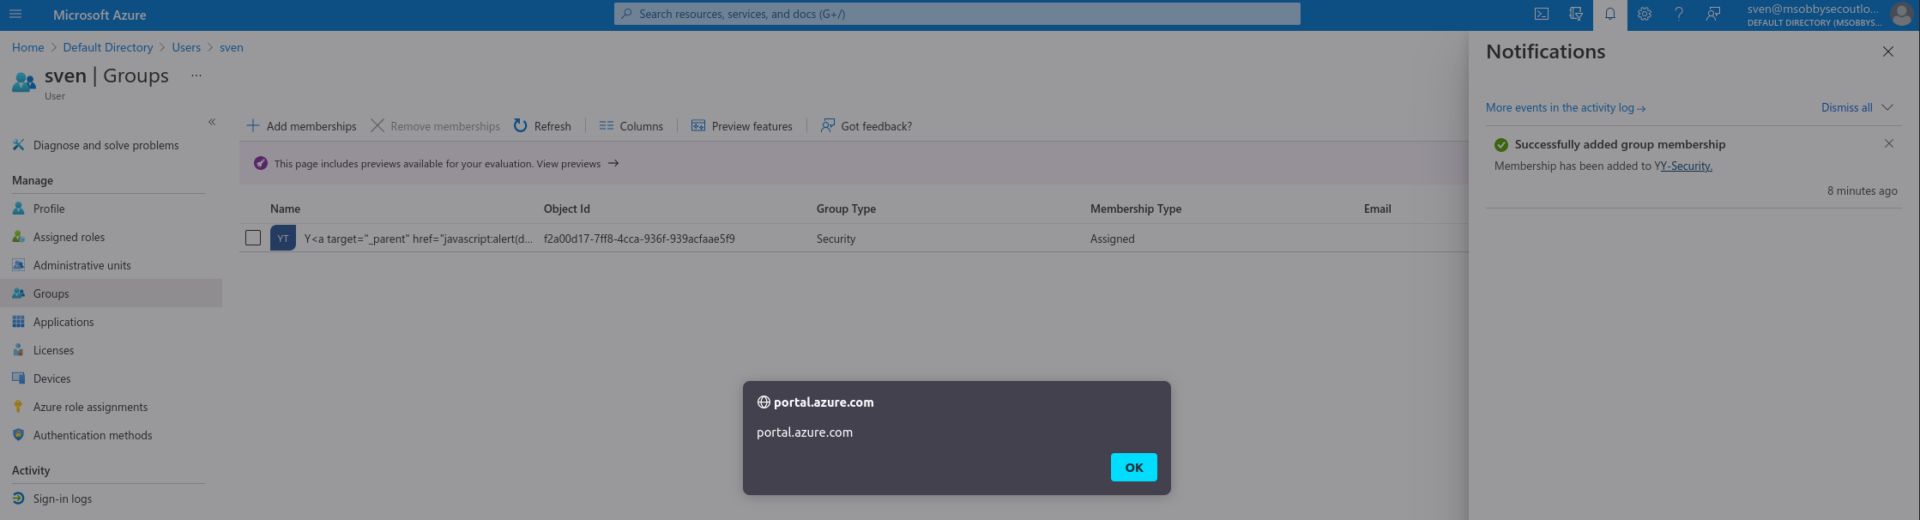This screenshot has height=520, width=1920.
Task: Follow the YY-Security notification link
Action: (x=1683, y=166)
